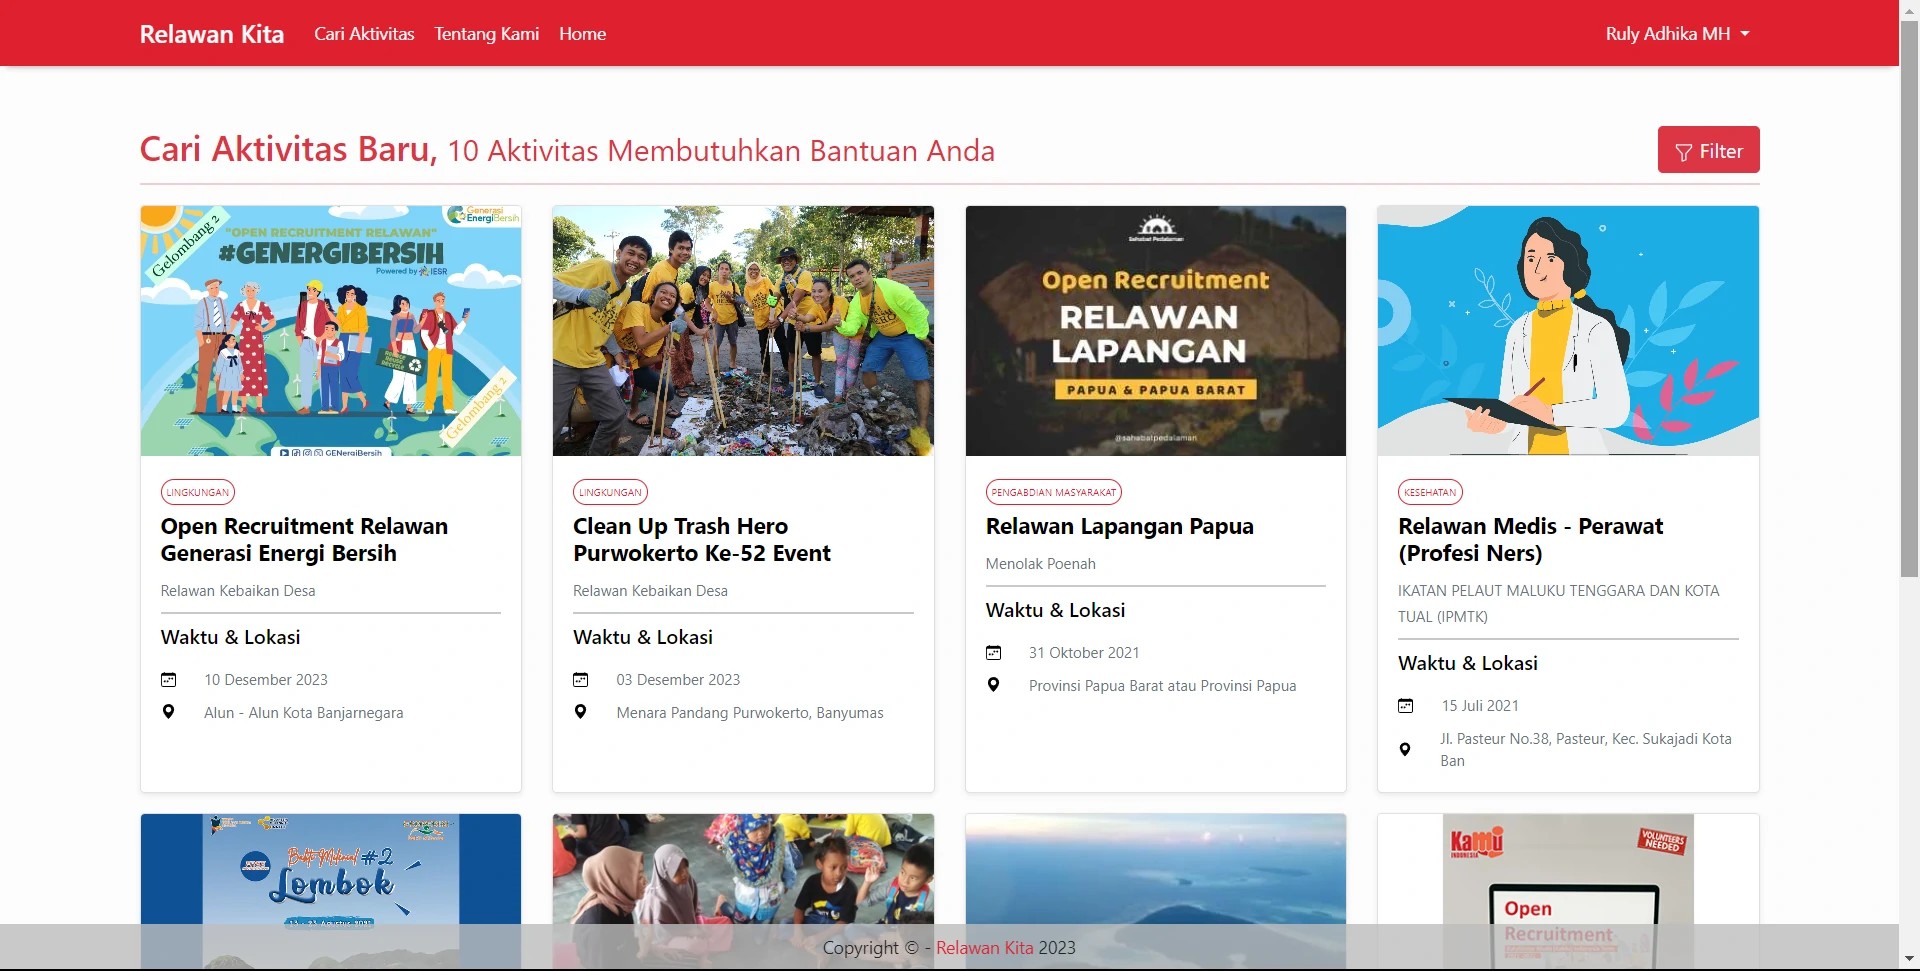1920x971 pixels.
Task: Click the Relawan Kita link in the footer
Action: 984,948
